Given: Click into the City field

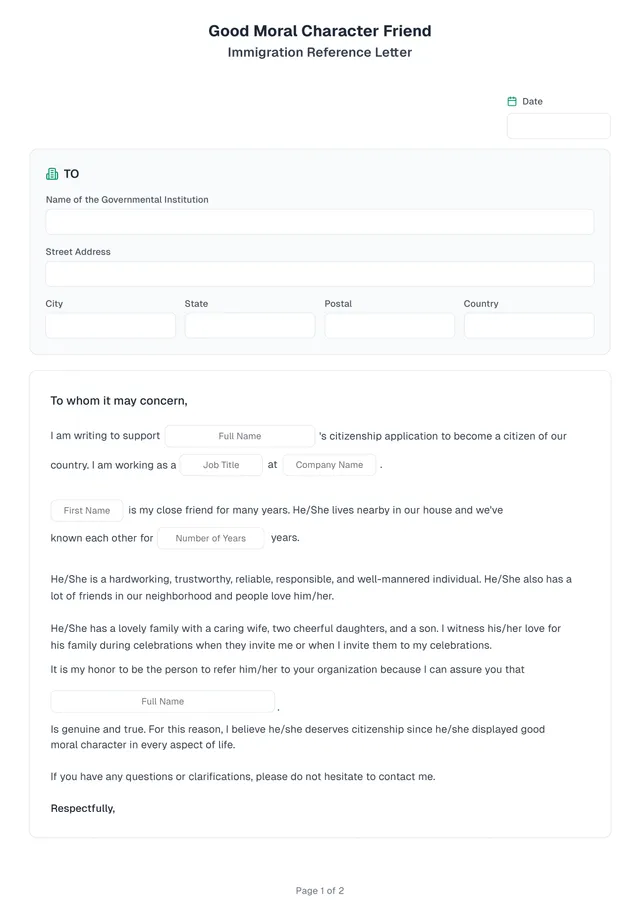Looking at the screenshot, I should click(110, 326).
